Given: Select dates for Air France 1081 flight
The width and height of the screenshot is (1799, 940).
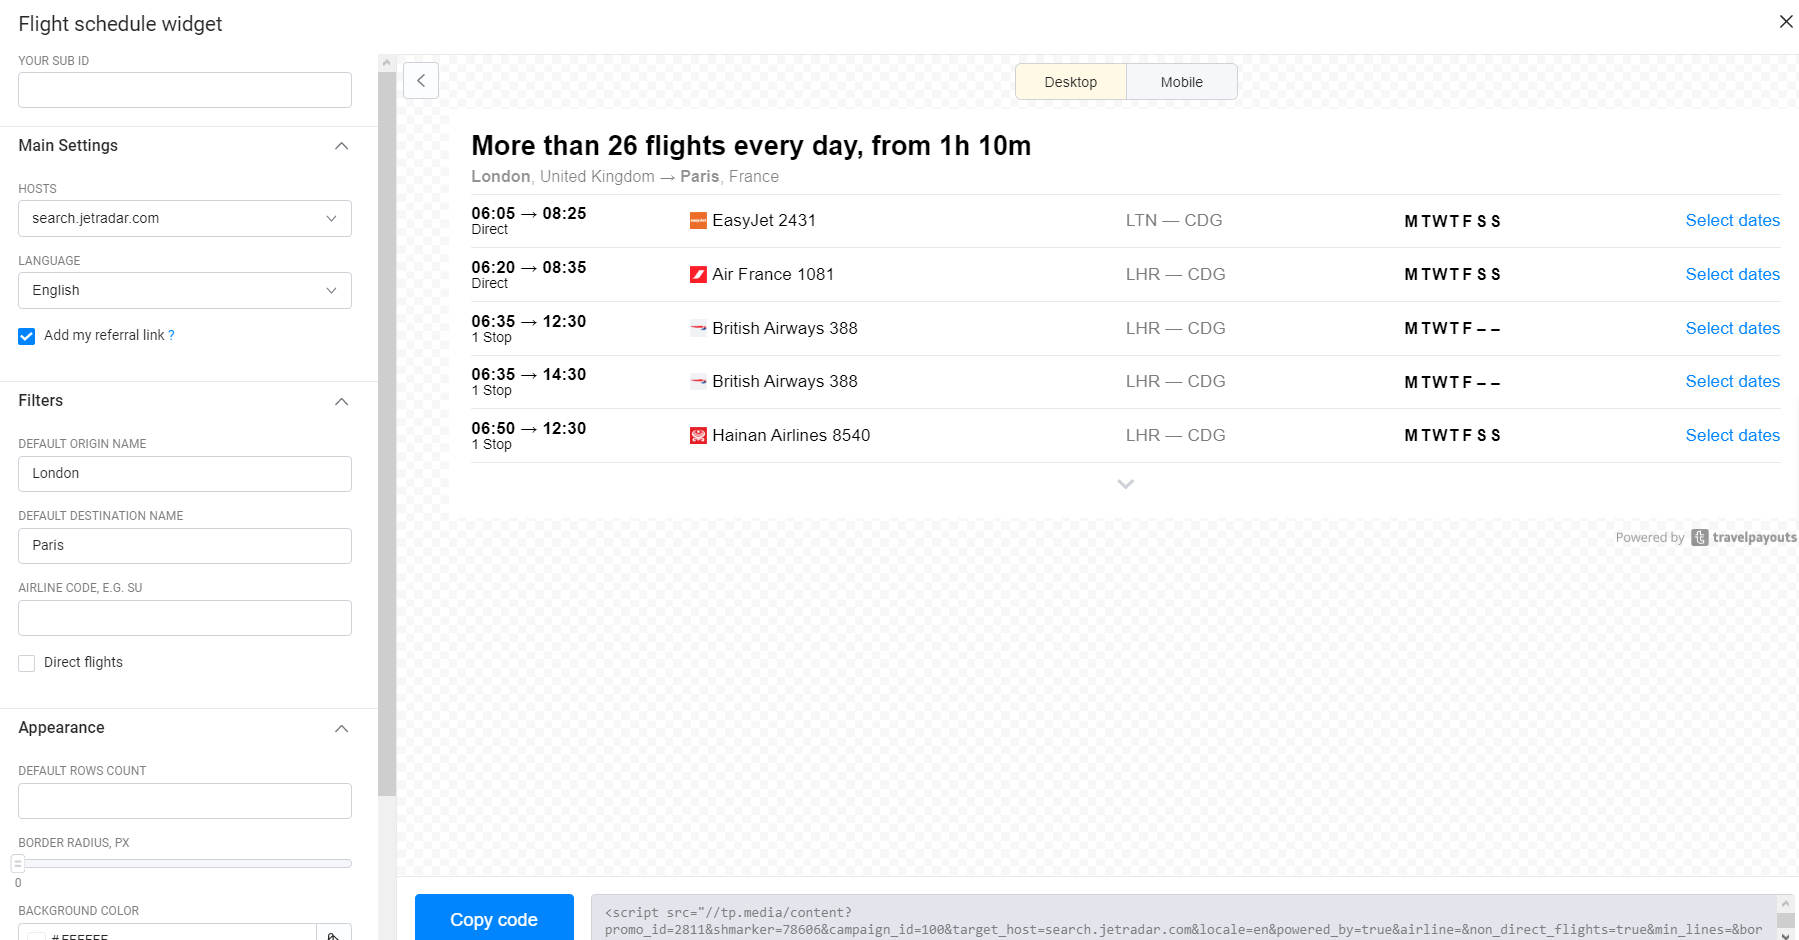Looking at the screenshot, I should [1732, 274].
